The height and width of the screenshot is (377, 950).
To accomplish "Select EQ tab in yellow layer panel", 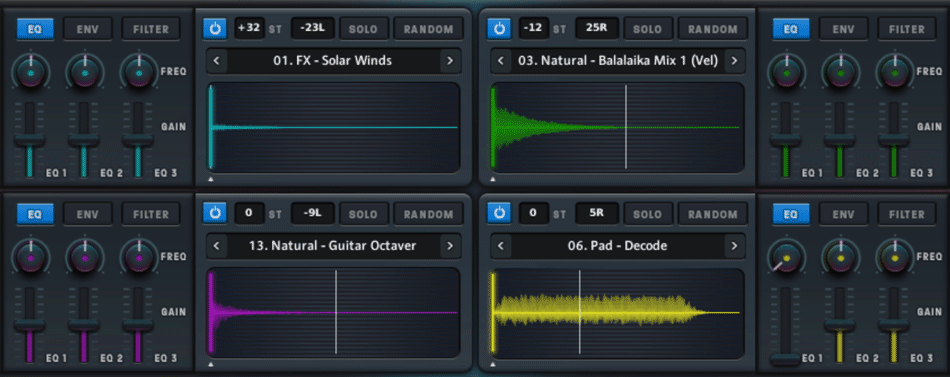I will 791,214.
